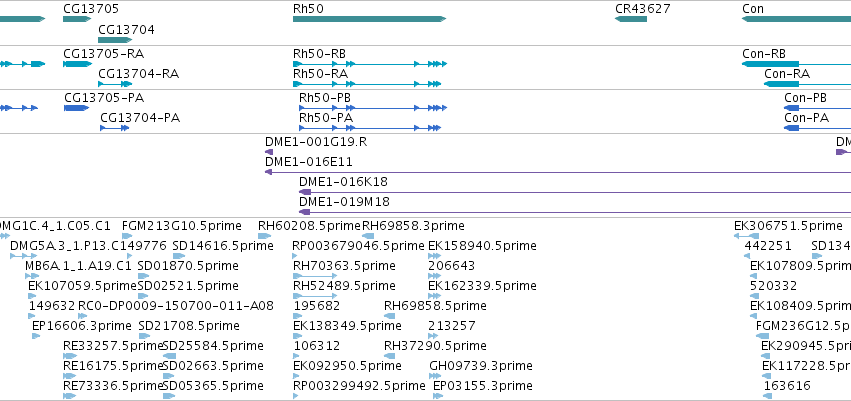Viewport: 851px width, 401px height.
Task: Select the RH69858.3prime EST arrow
Action: (368, 236)
